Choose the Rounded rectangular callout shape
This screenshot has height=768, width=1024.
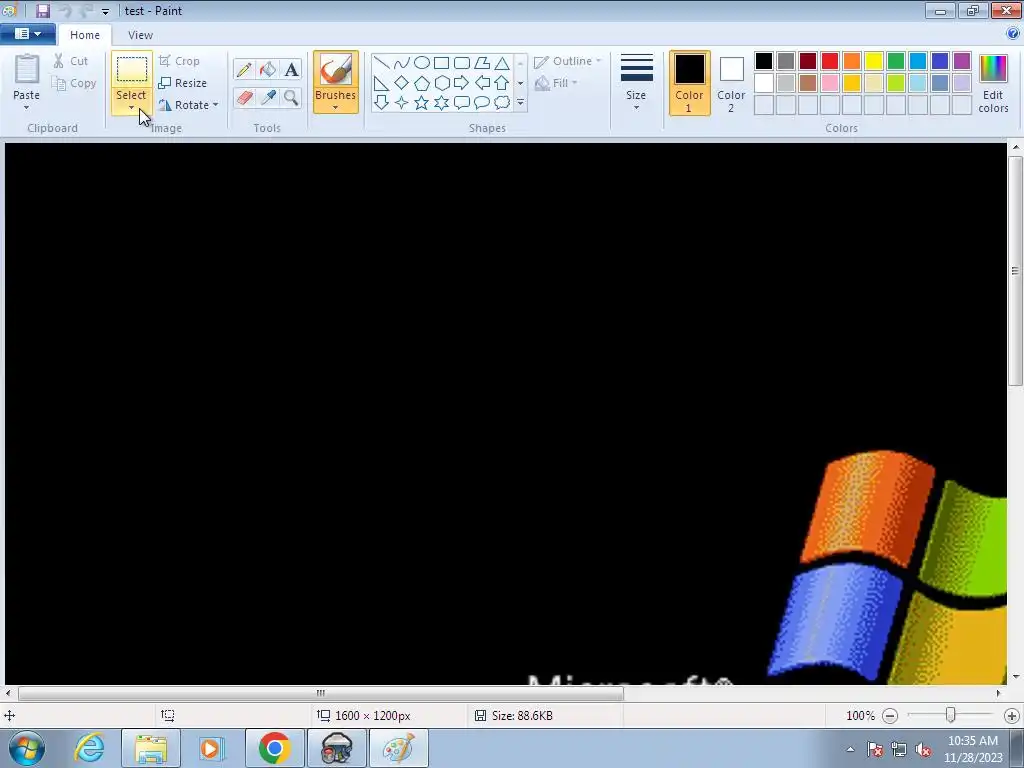(462, 103)
